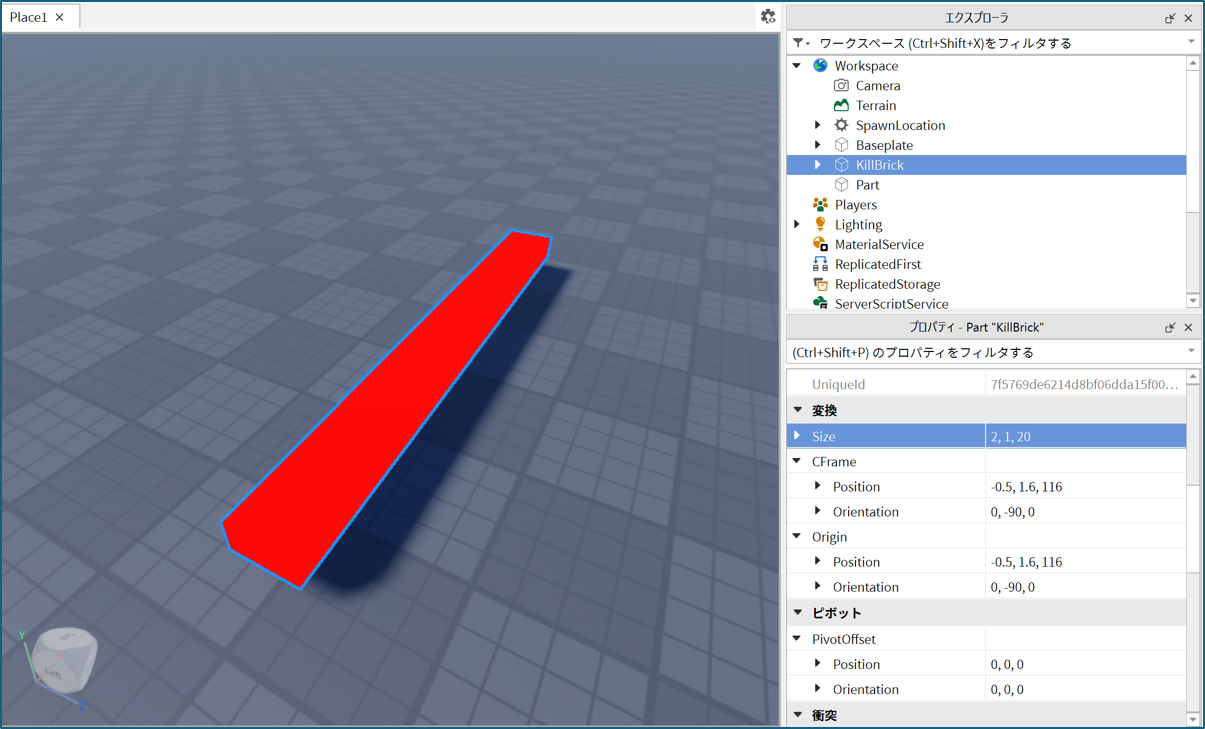Click the SpawnLocation gear icon
This screenshot has height=729, width=1205.
pyautogui.click(x=841, y=125)
